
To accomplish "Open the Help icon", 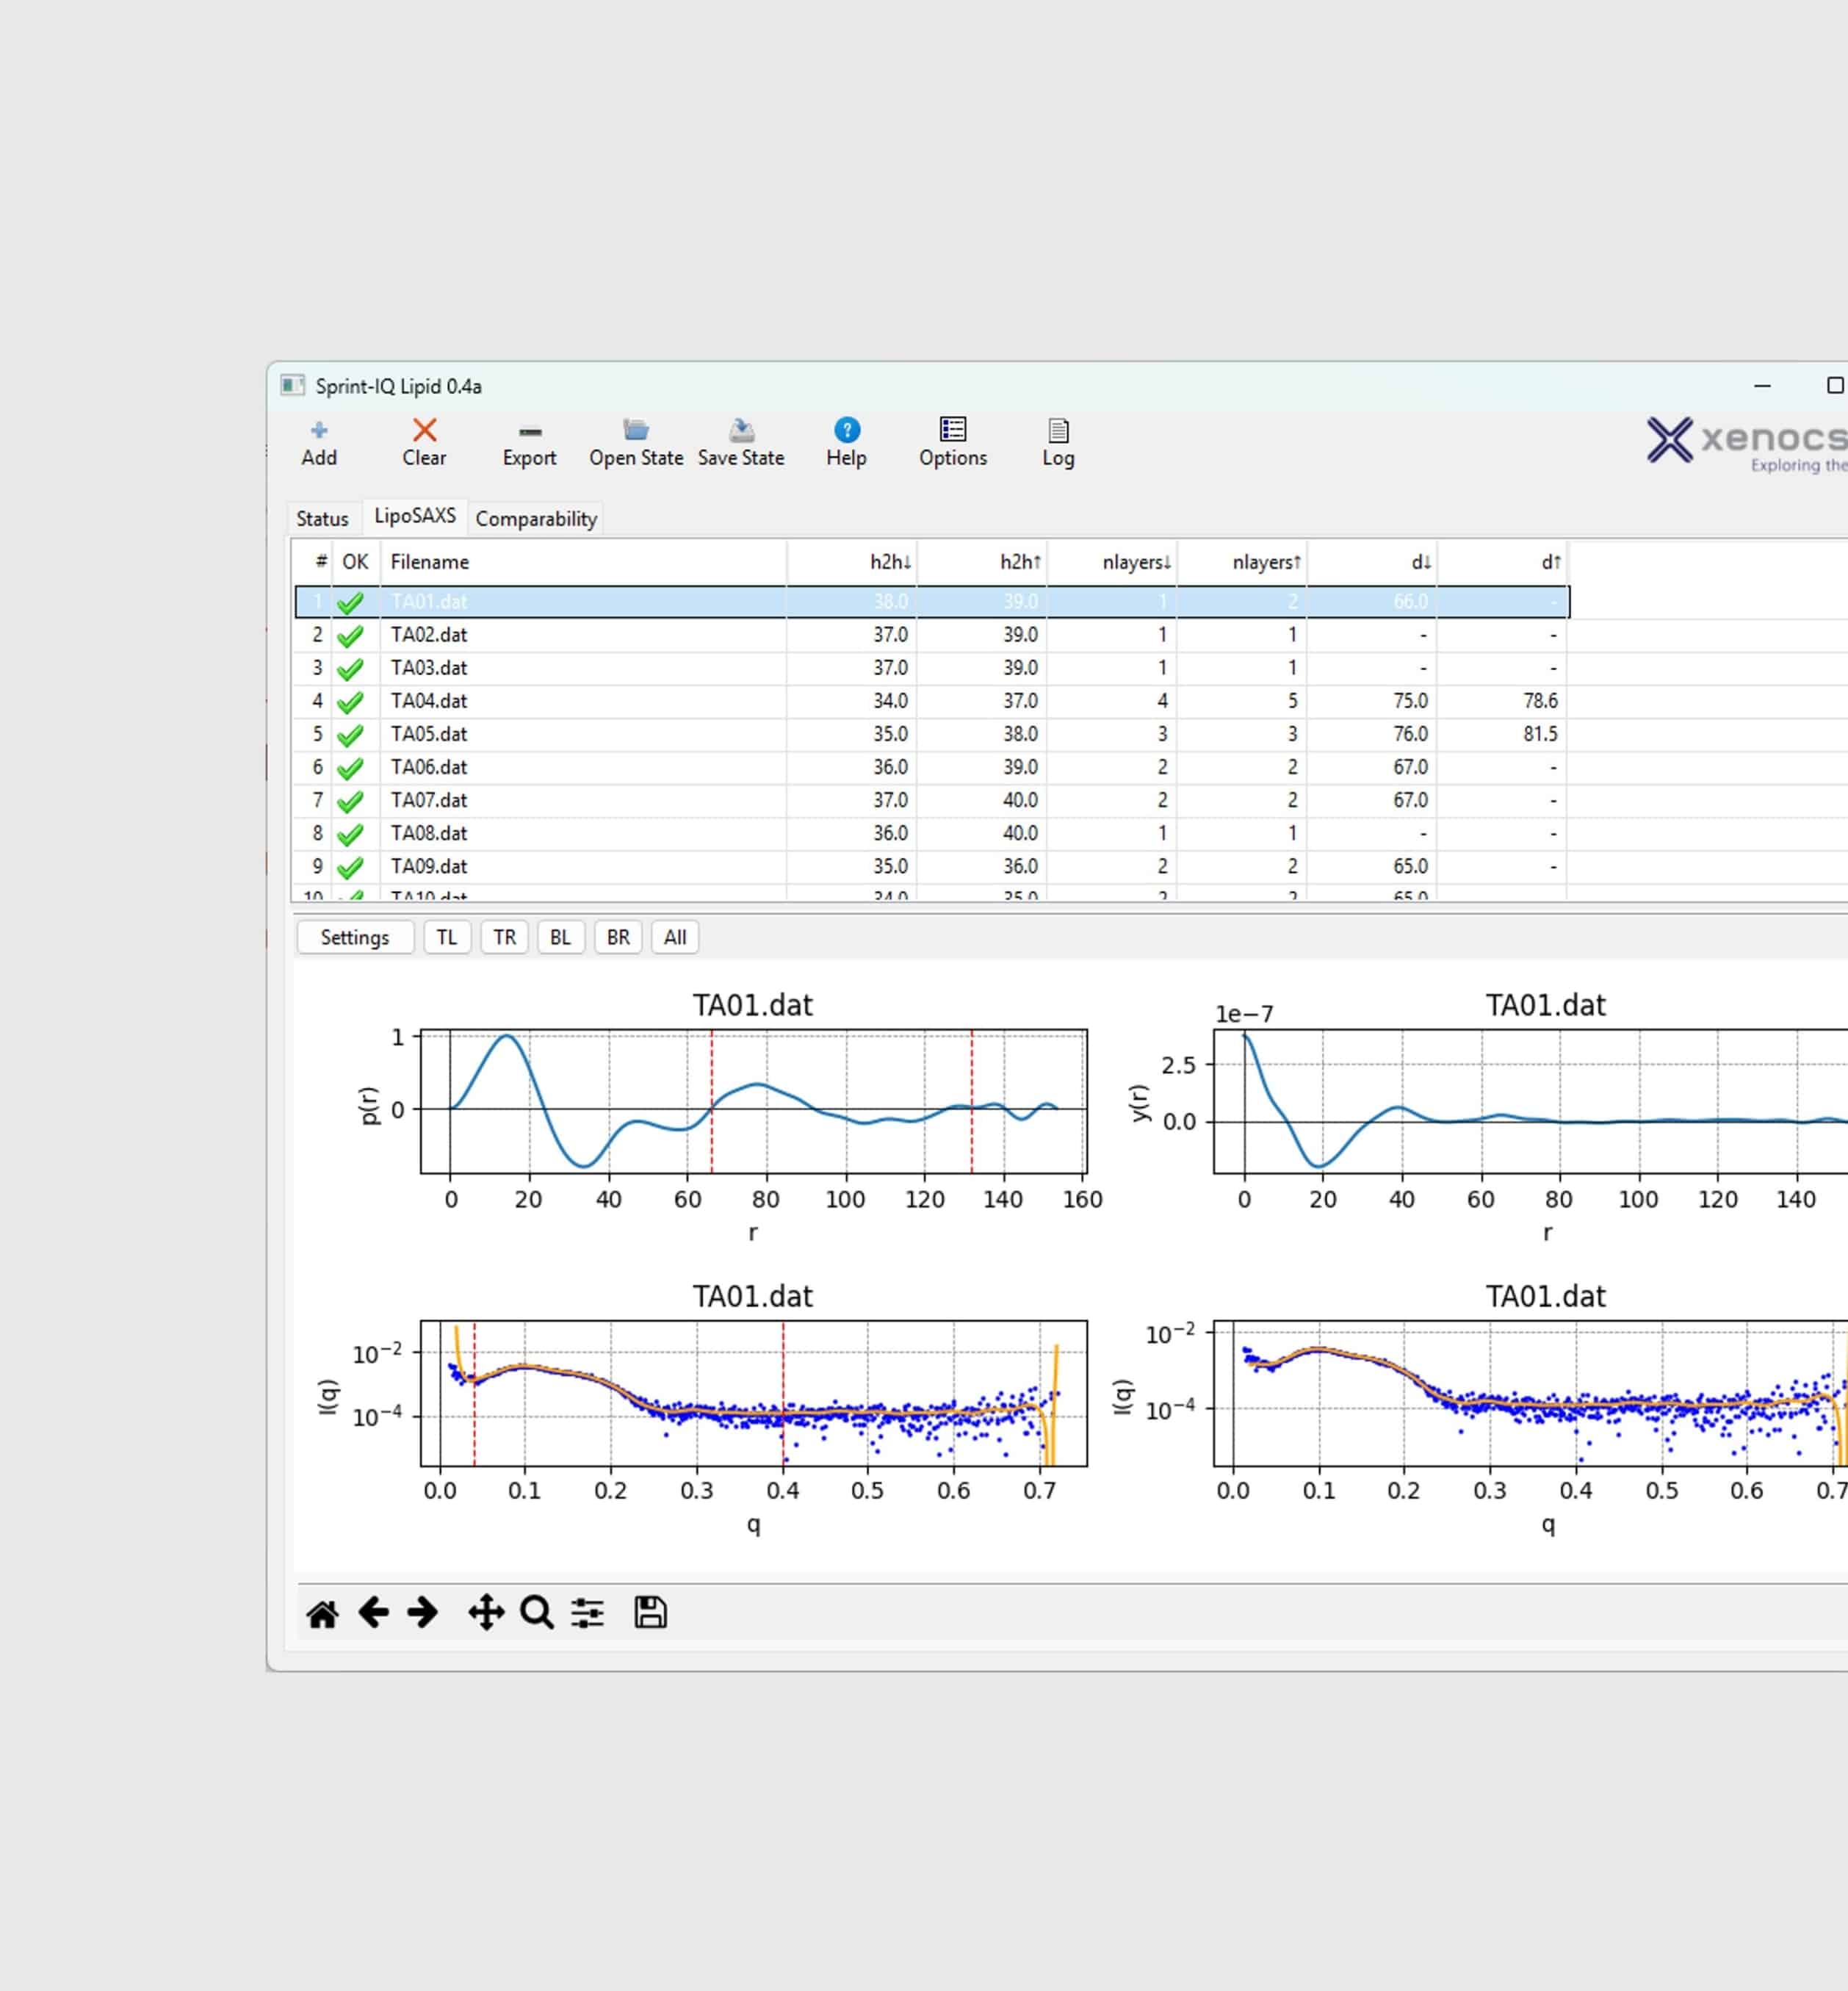I will click(846, 431).
